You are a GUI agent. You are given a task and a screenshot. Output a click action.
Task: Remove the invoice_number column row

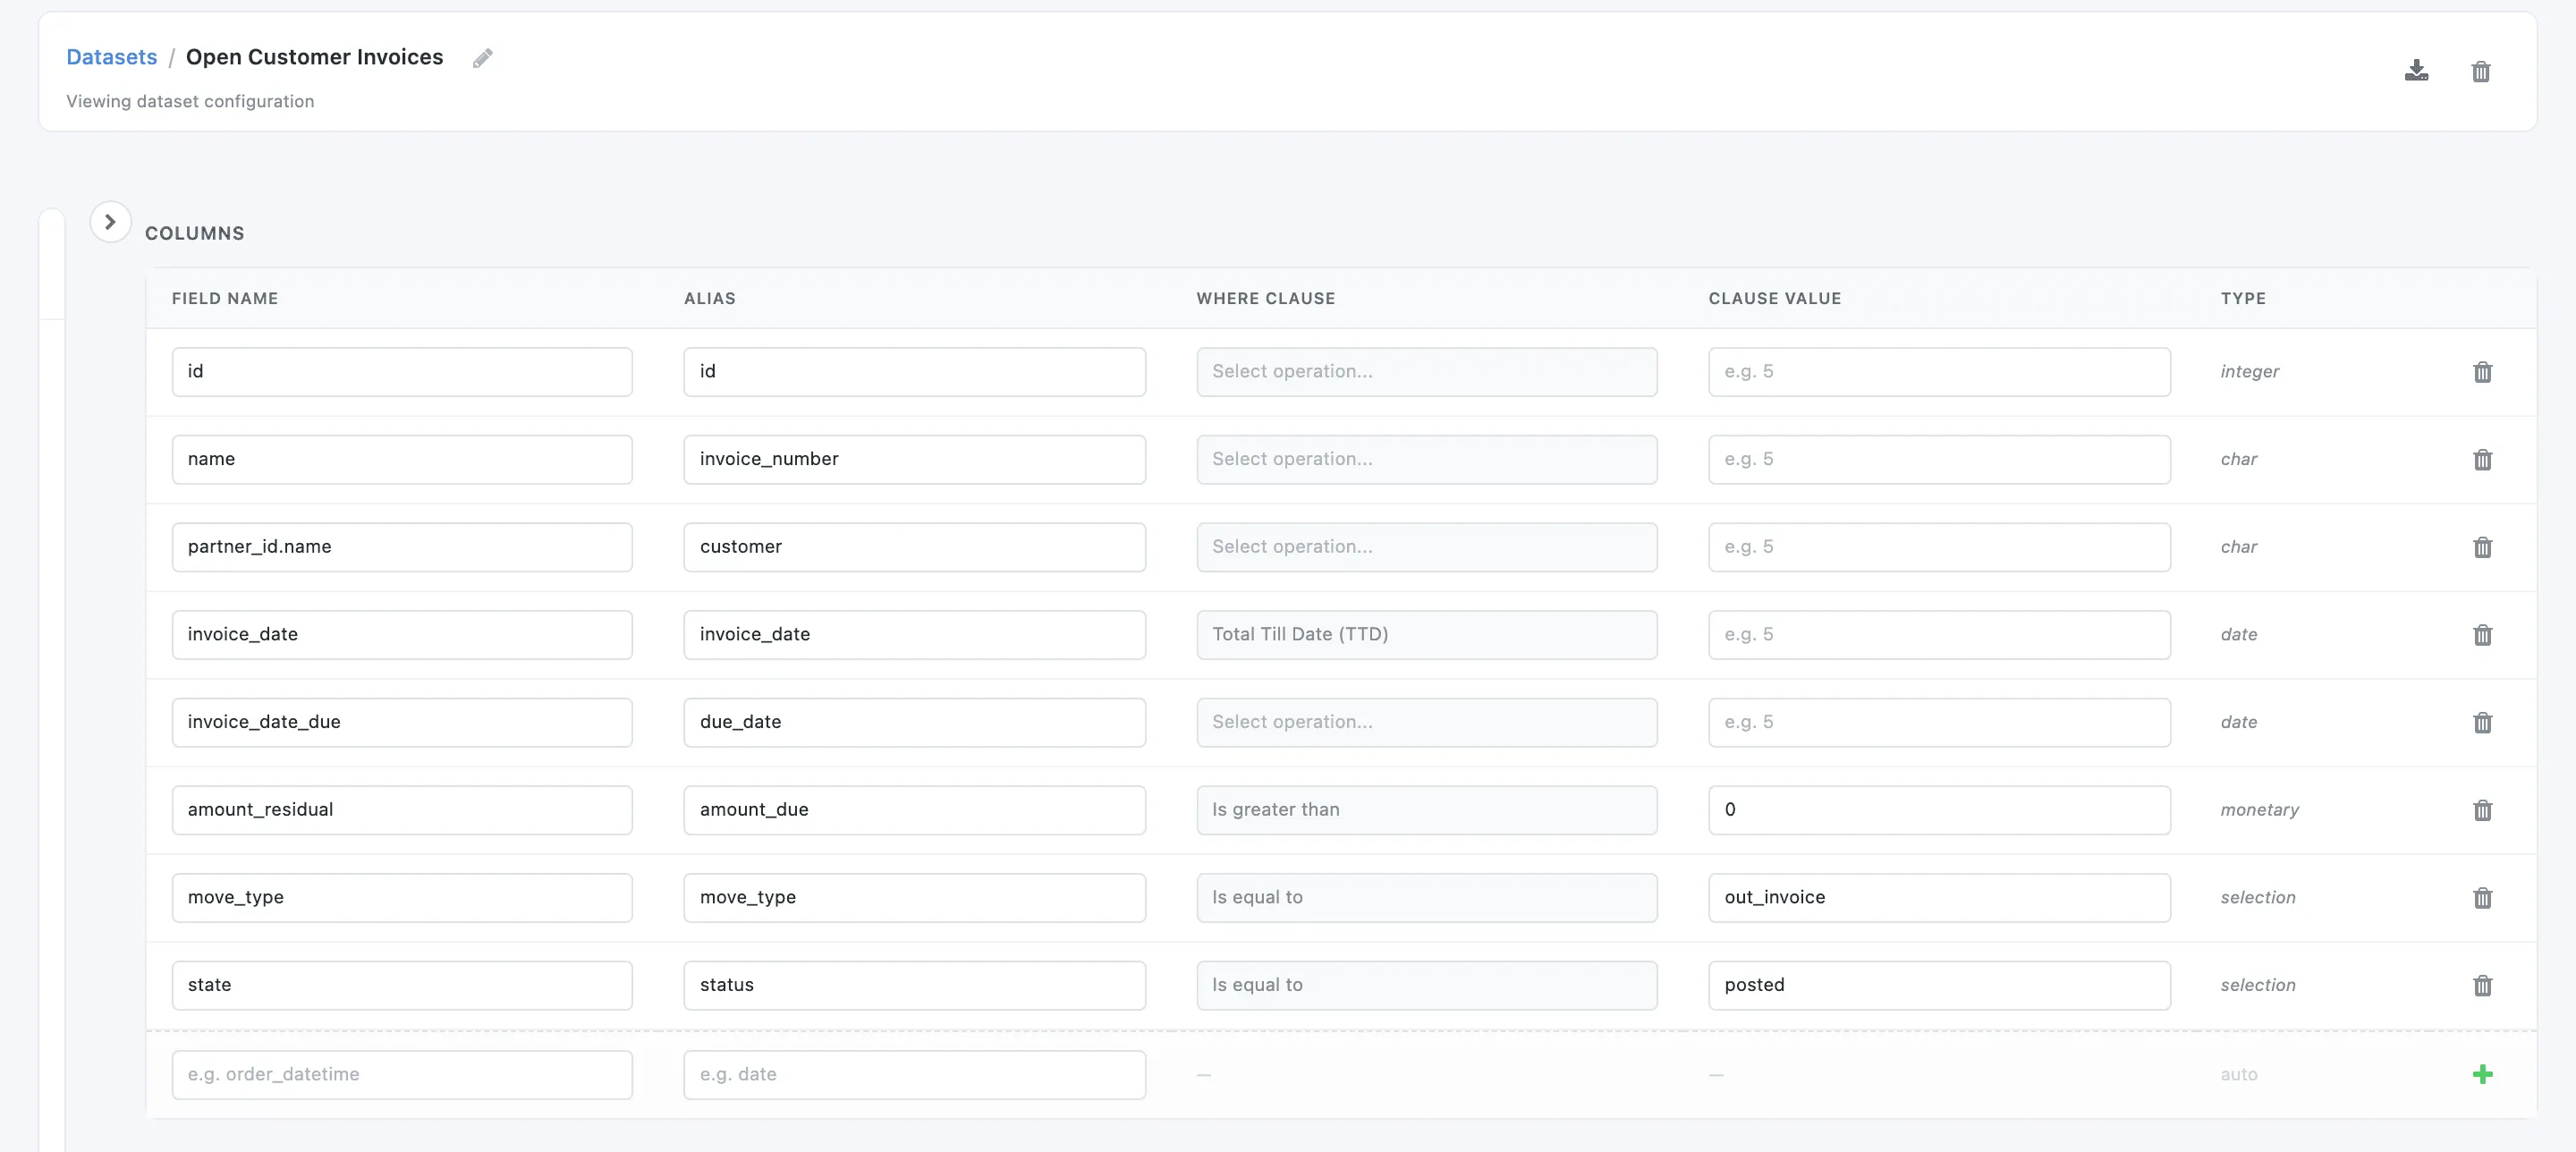click(2482, 460)
